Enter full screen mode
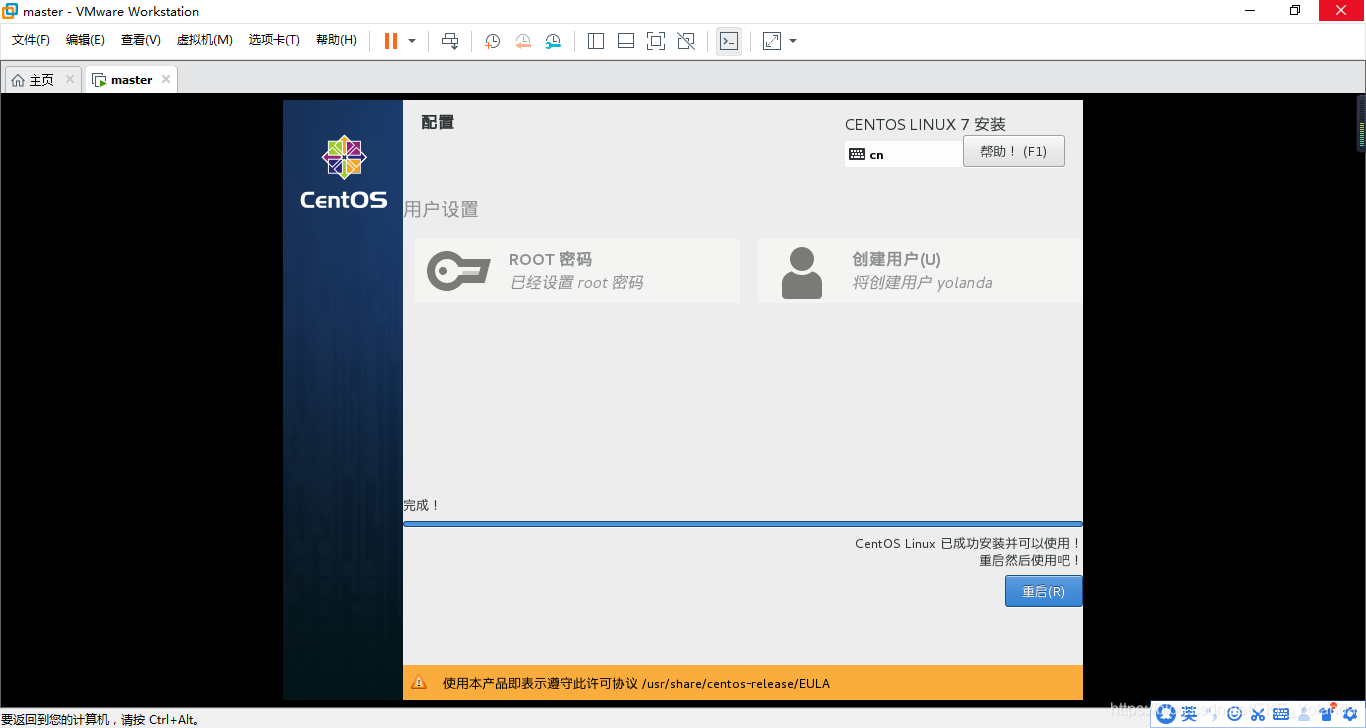The width and height of the screenshot is (1366, 728). [x=656, y=41]
